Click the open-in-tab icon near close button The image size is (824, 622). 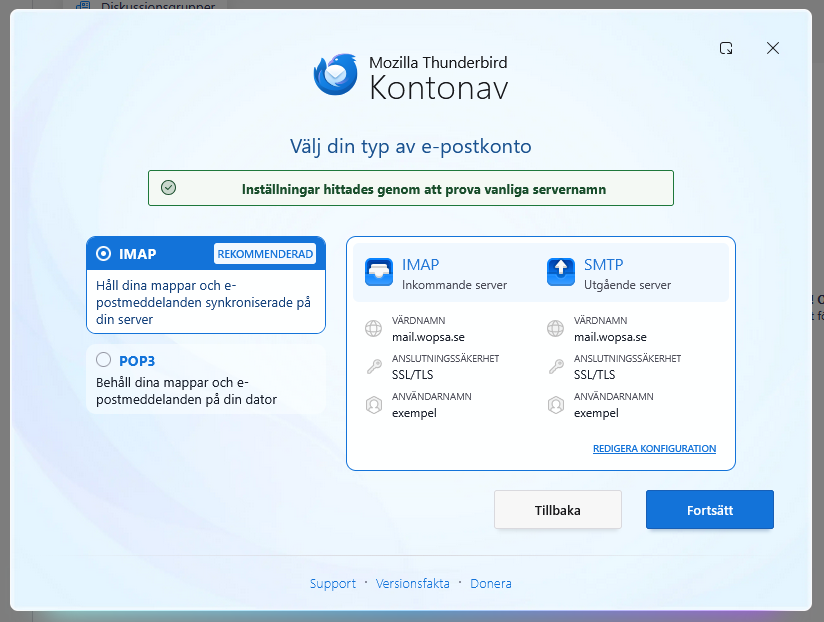[726, 48]
